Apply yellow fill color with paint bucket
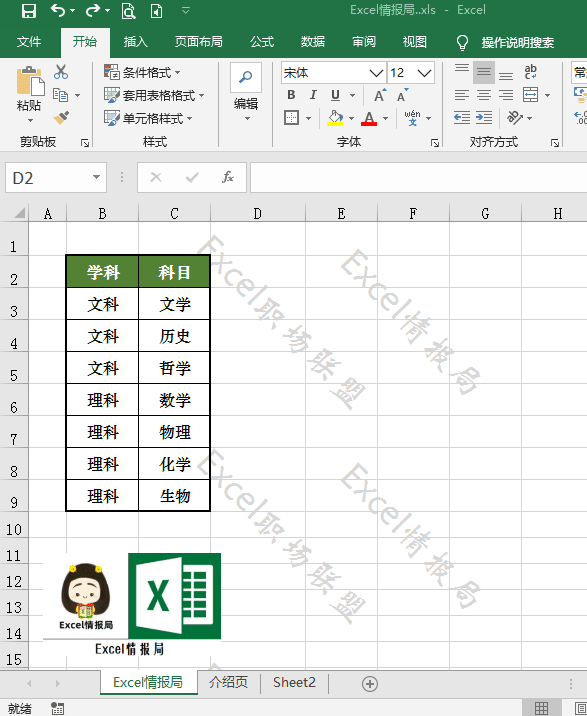587x716 pixels. 335,118
